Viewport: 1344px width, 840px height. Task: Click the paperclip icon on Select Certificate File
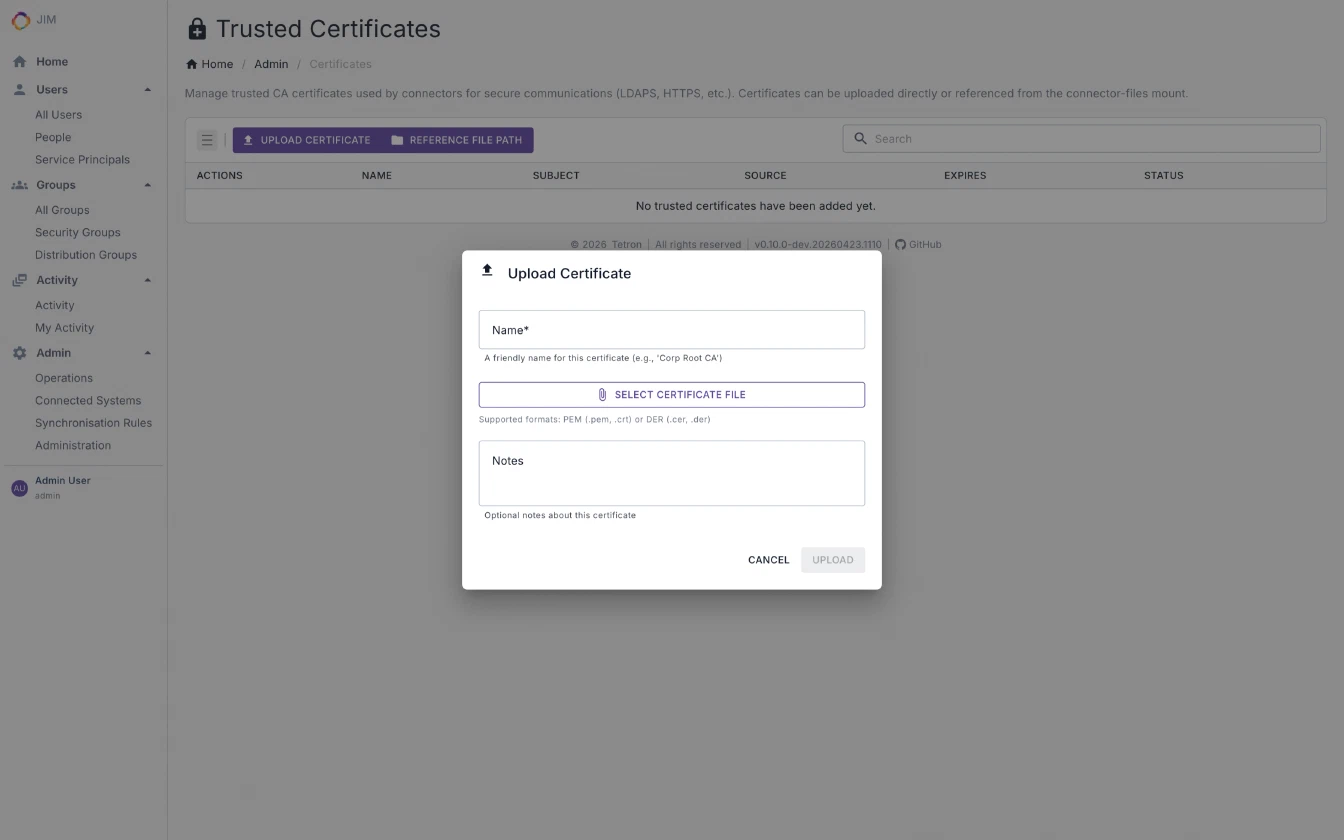[x=602, y=394]
